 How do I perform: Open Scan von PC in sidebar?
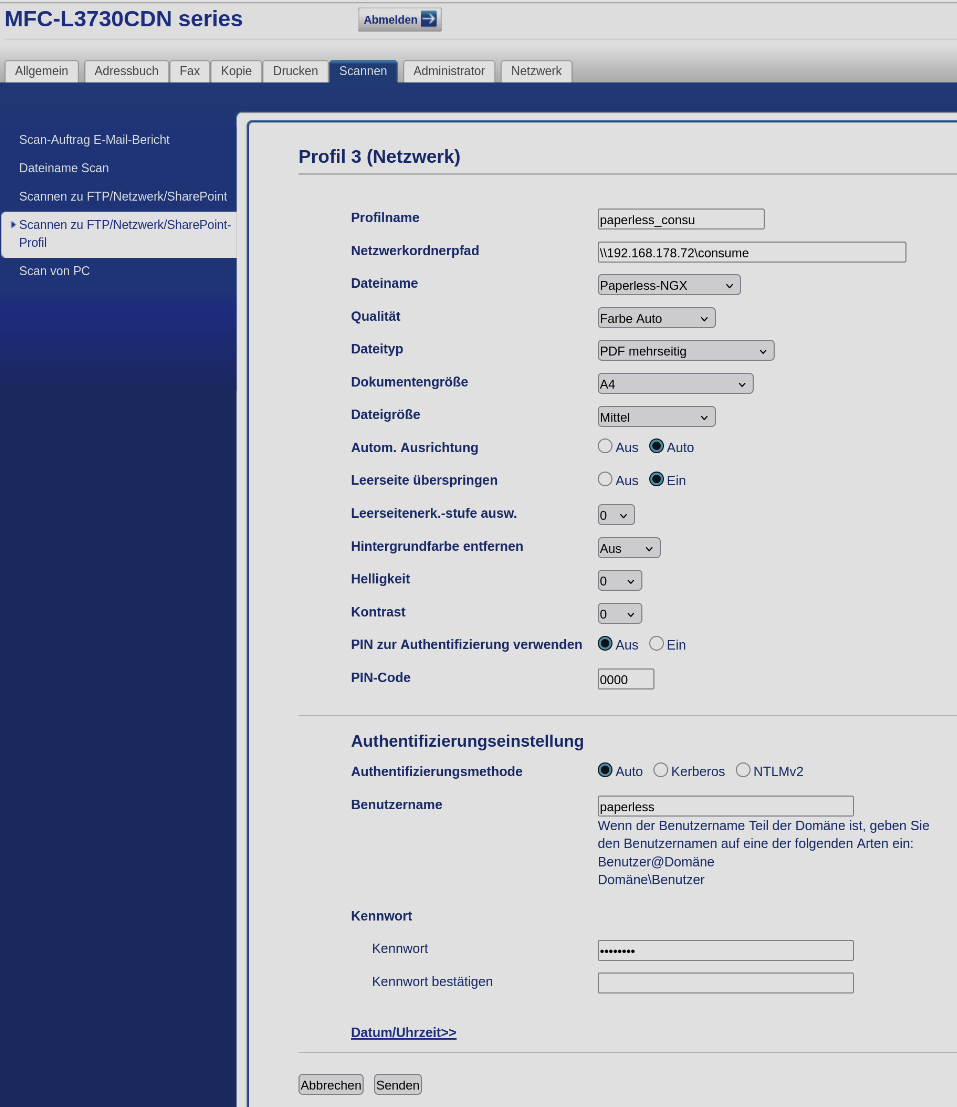(x=54, y=271)
